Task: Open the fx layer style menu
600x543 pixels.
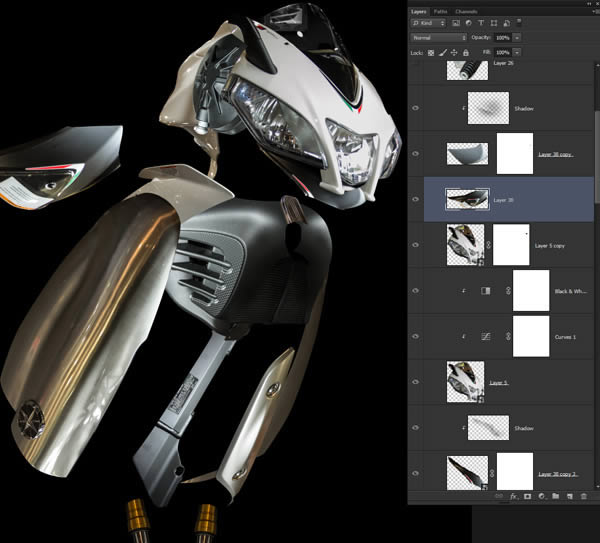Action: pyautogui.click(x=514, y=496)
